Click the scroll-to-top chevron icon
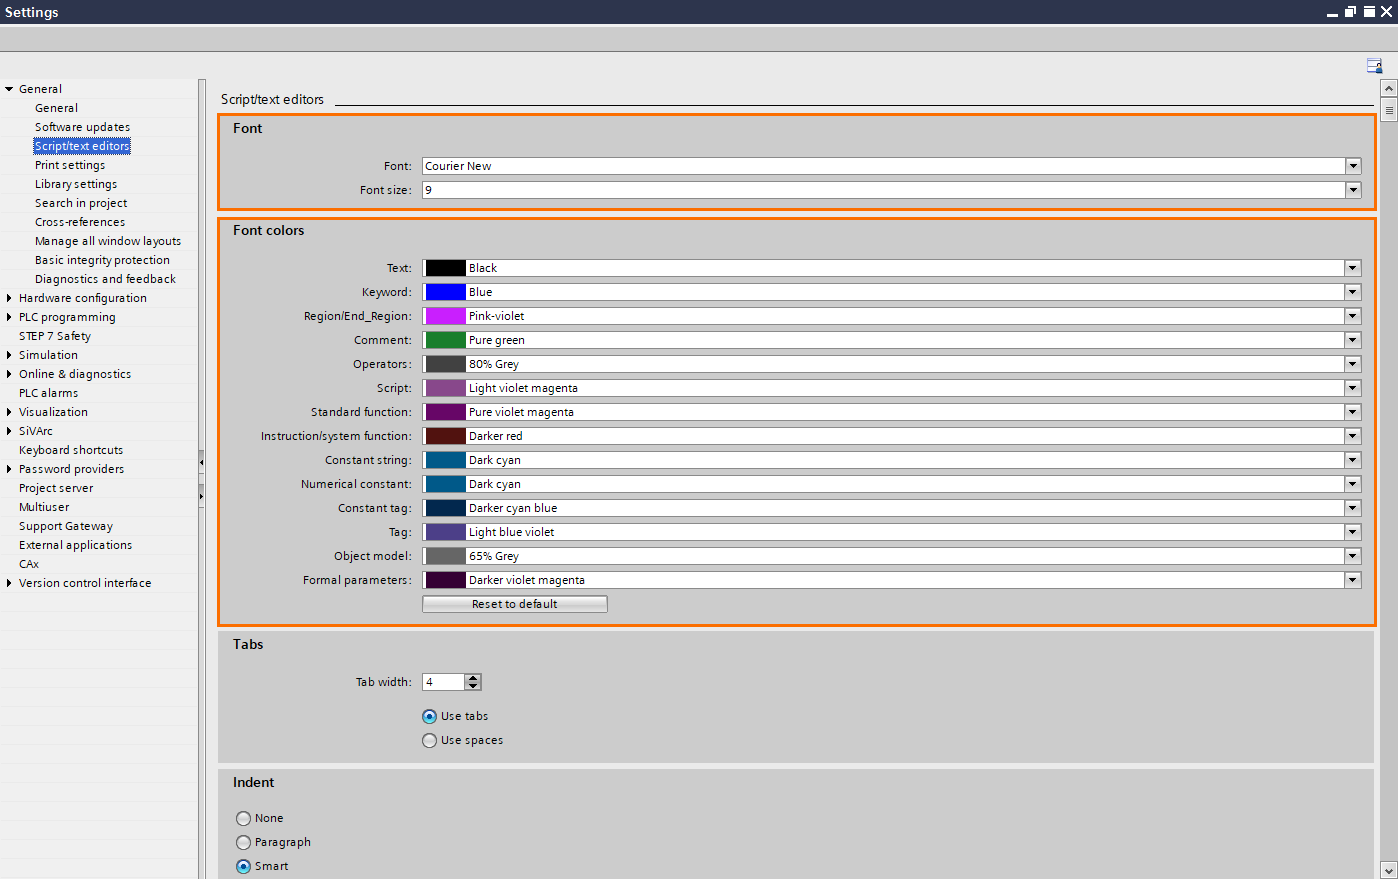1398x879 pixels. pyautogui.click(x=1388, y=87)
